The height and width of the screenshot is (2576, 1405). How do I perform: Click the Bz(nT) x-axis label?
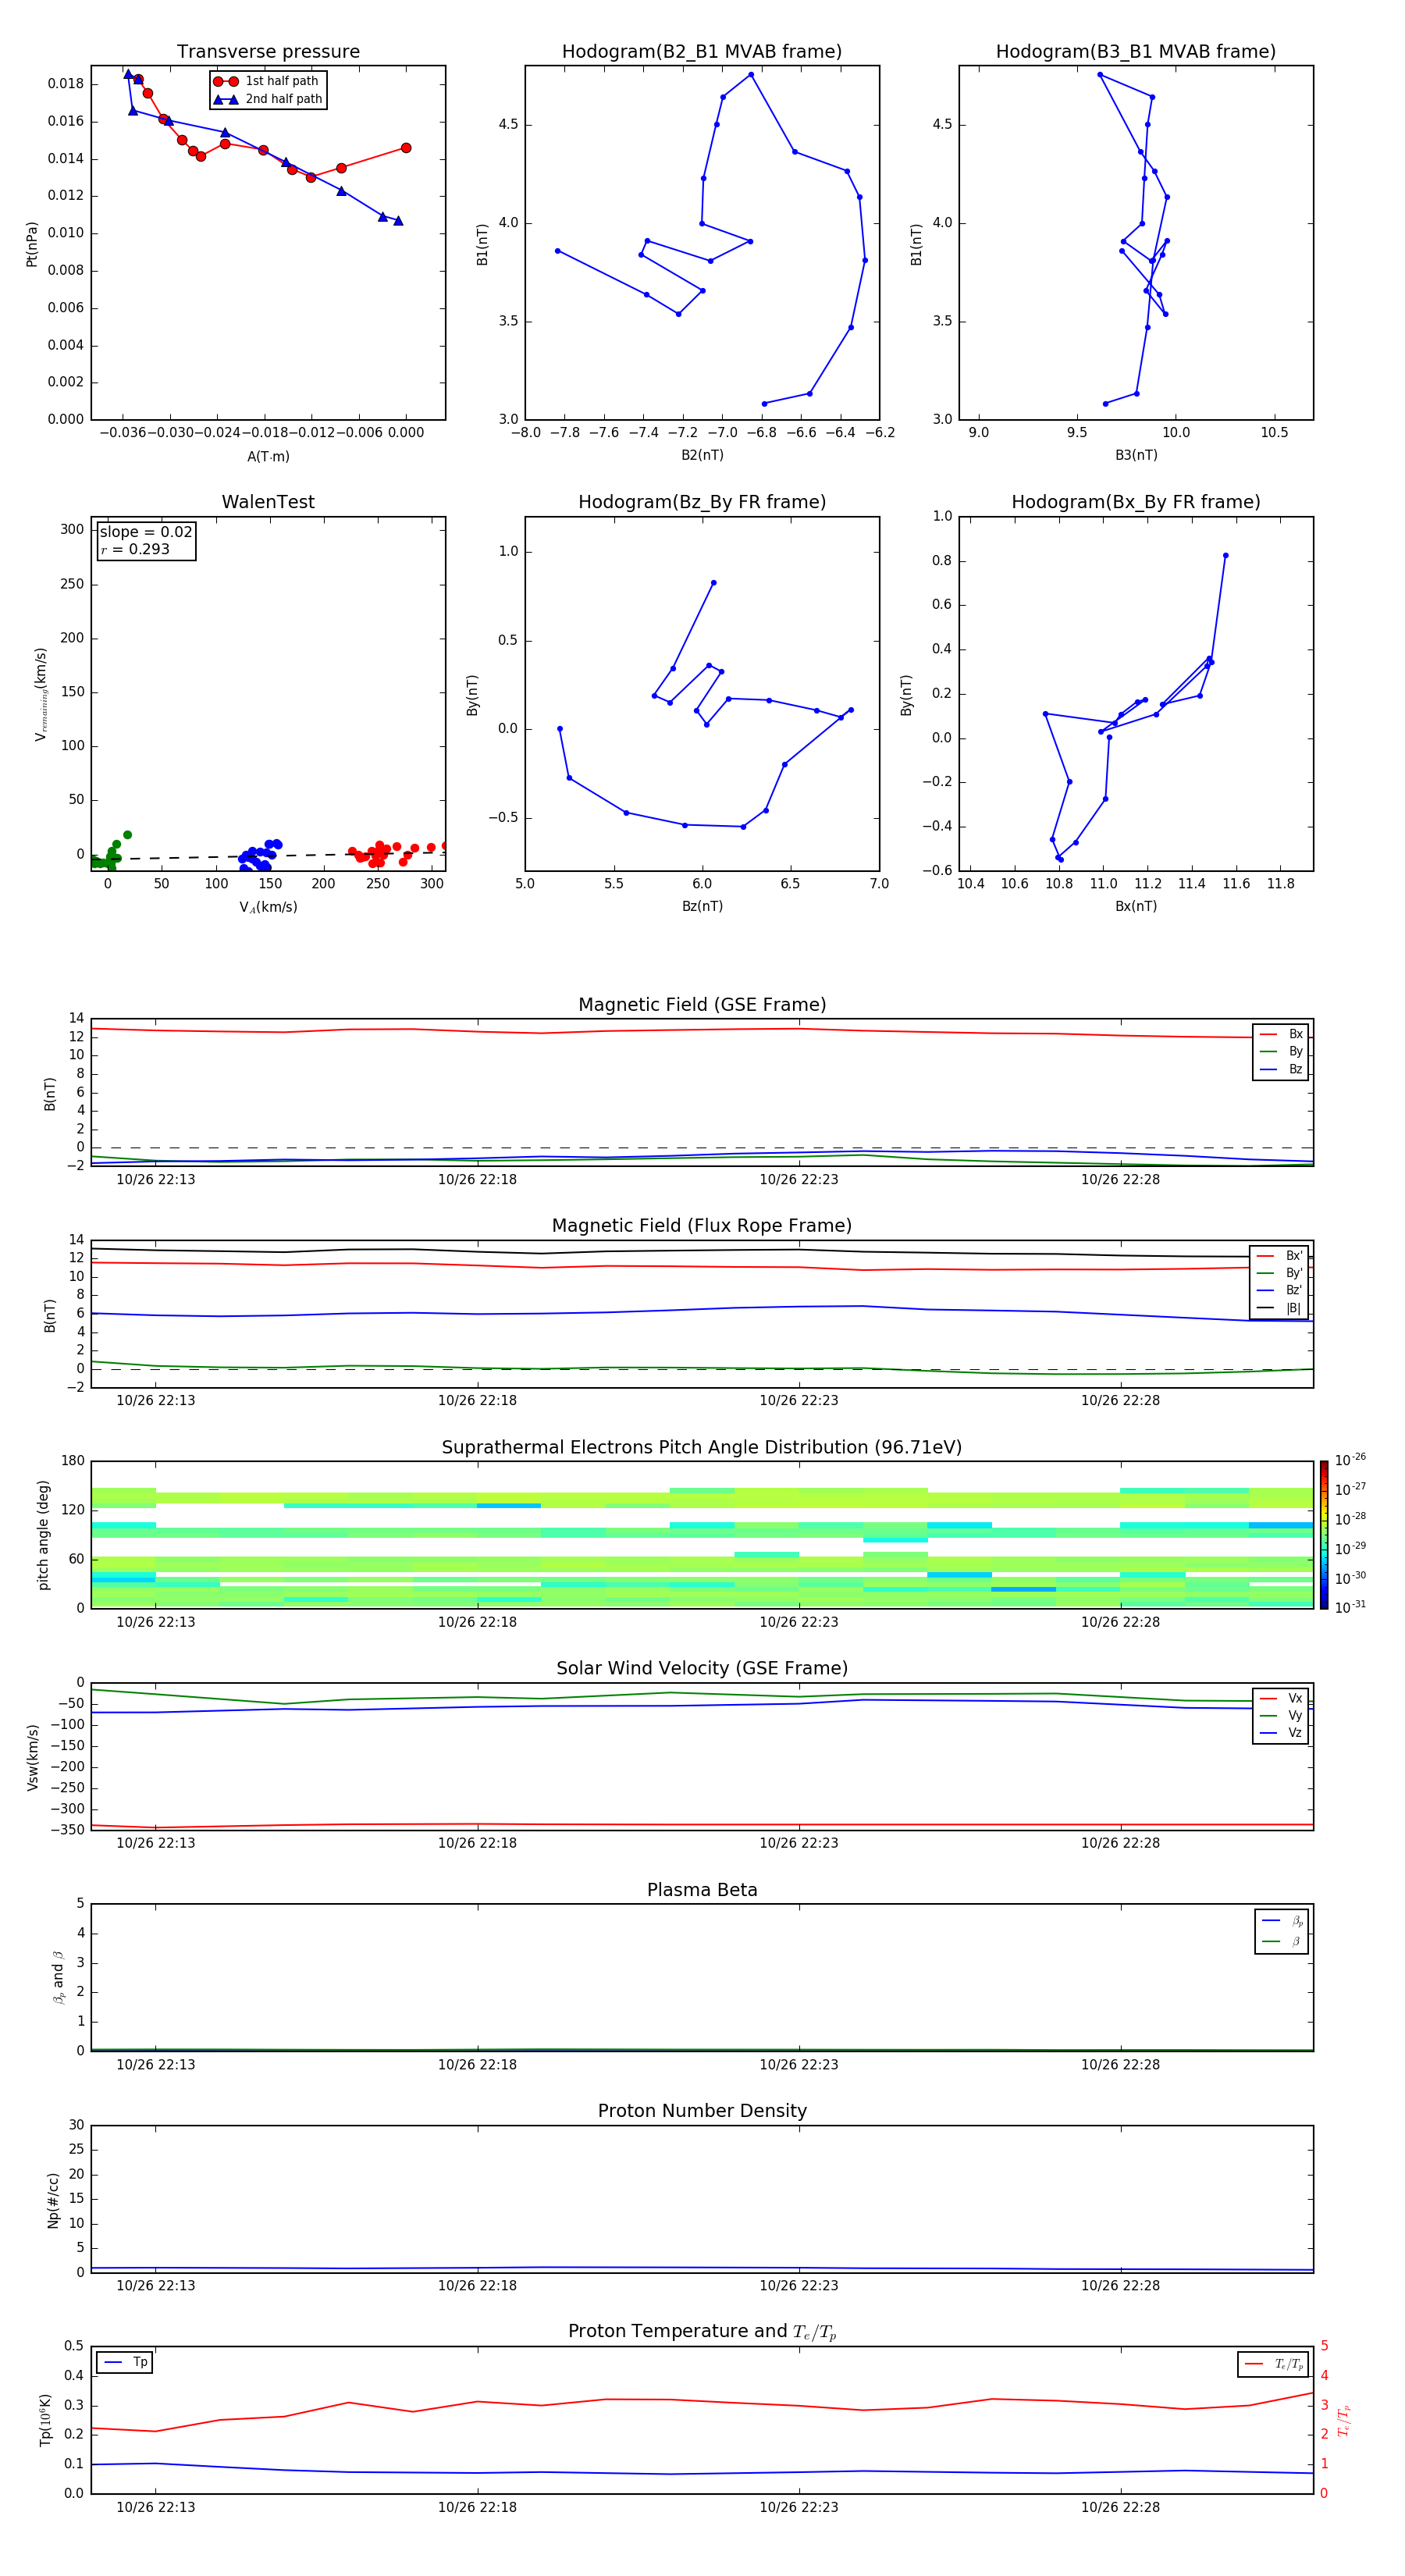[702, 906]
